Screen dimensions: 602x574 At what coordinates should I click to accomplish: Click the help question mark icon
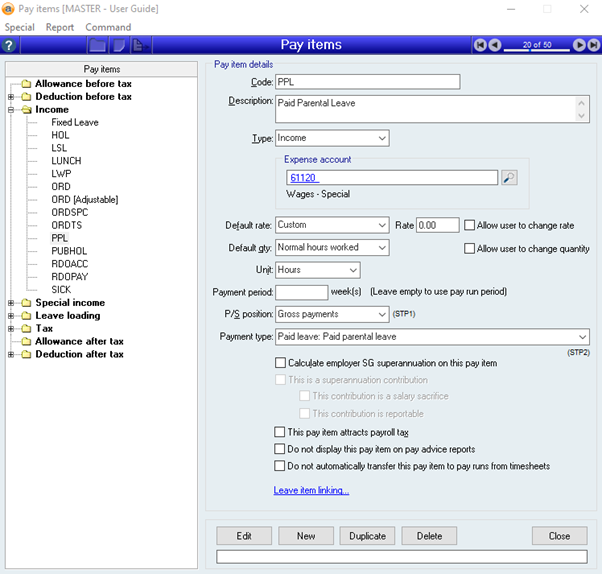pyautogui.click(x=9, y=45)
